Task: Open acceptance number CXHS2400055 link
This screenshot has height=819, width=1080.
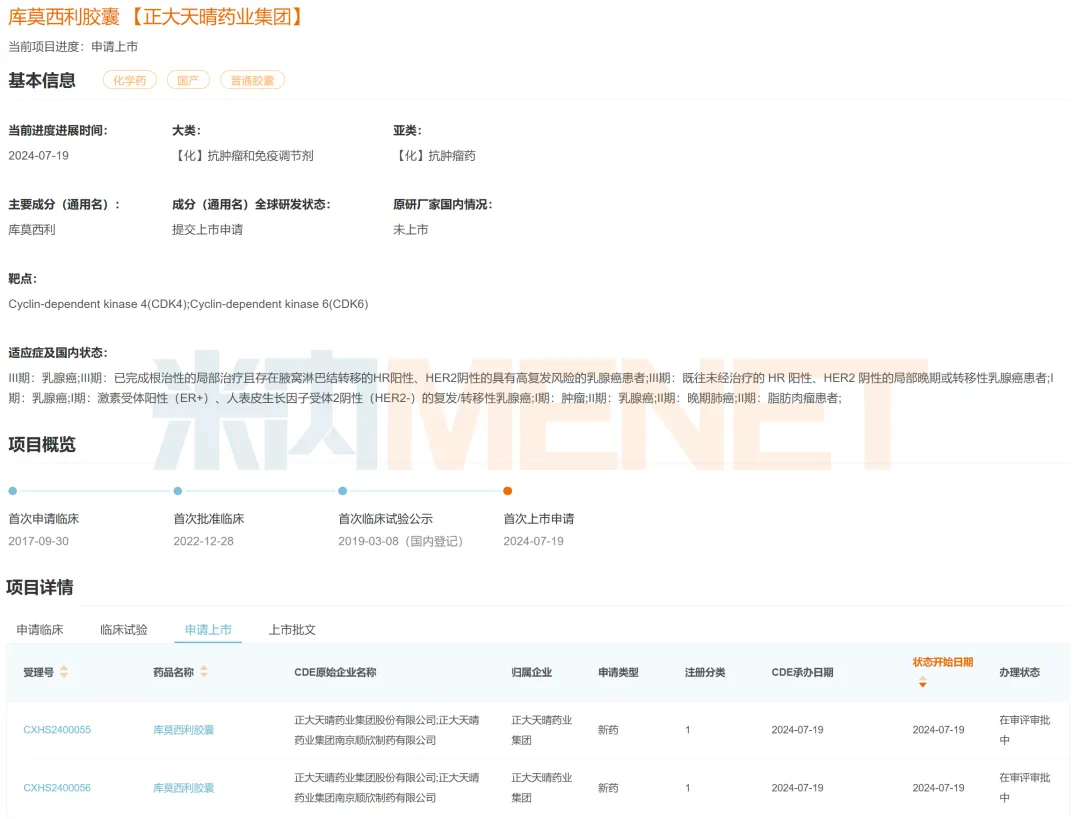Action: (x=57, y=730)
